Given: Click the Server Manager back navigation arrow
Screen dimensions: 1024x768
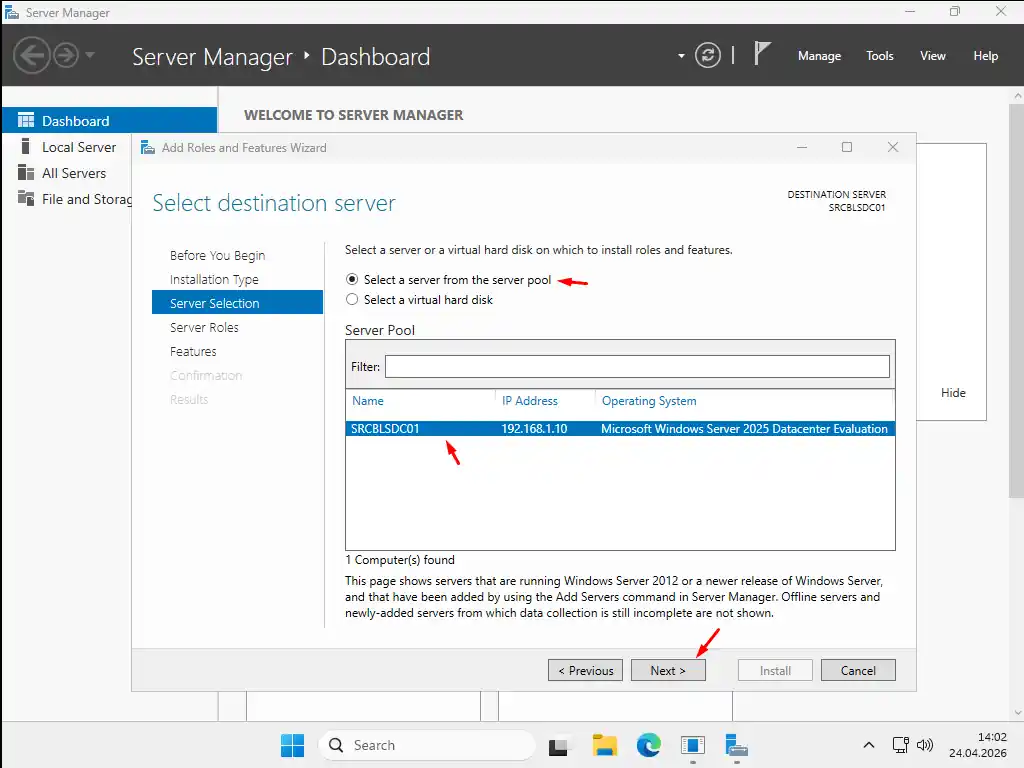Looking at the screenshot, I should pyautogui.click(x=31, y=56).
